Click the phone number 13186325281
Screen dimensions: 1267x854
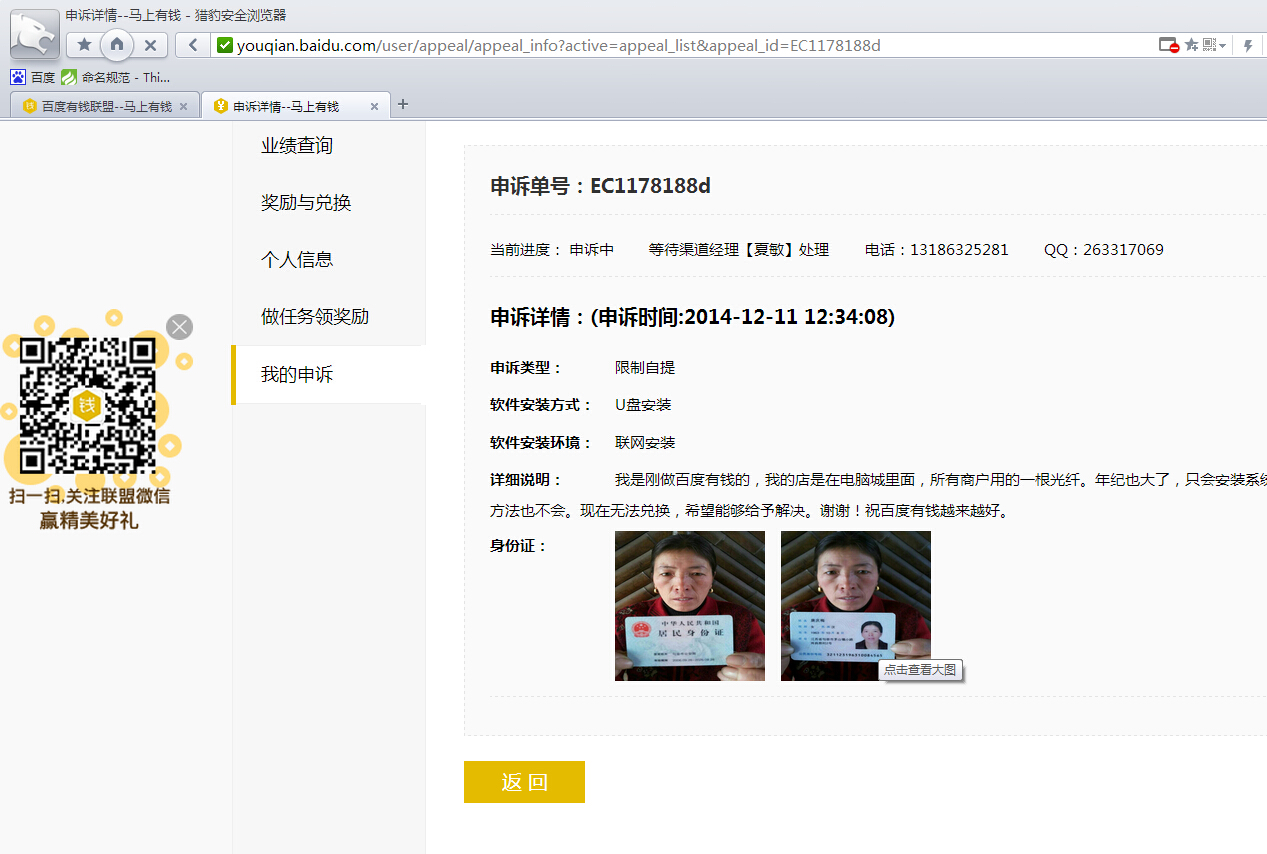coord(959,250)
